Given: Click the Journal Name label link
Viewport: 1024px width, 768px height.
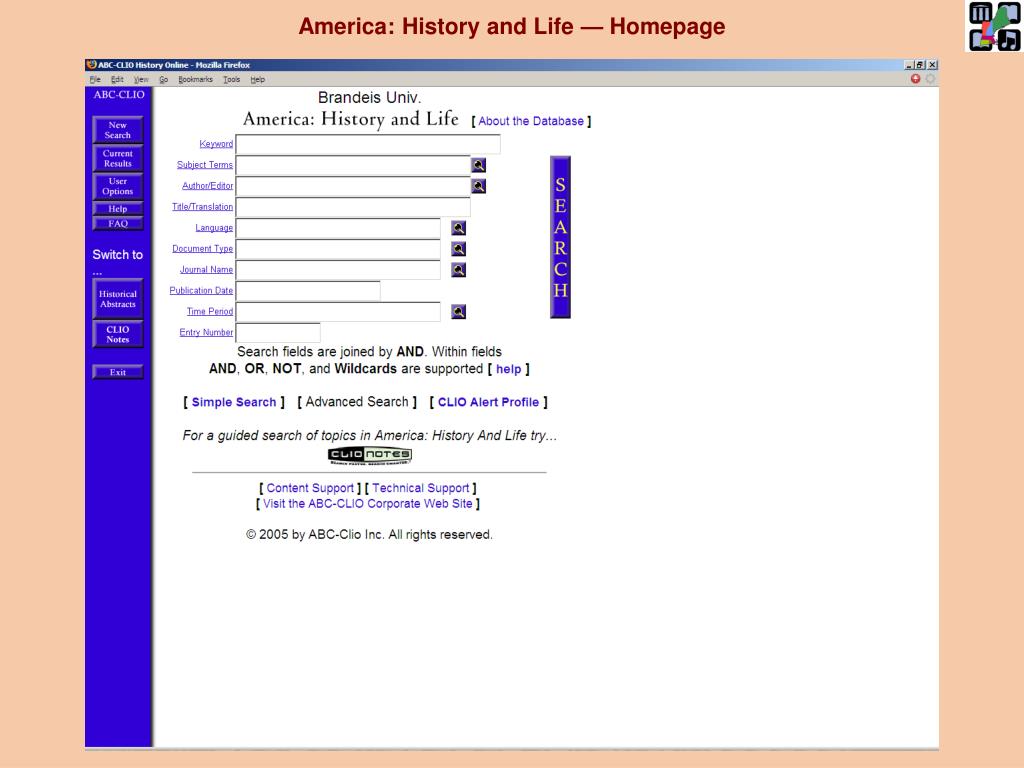Looking at the screenshot, I should point(206,270).
